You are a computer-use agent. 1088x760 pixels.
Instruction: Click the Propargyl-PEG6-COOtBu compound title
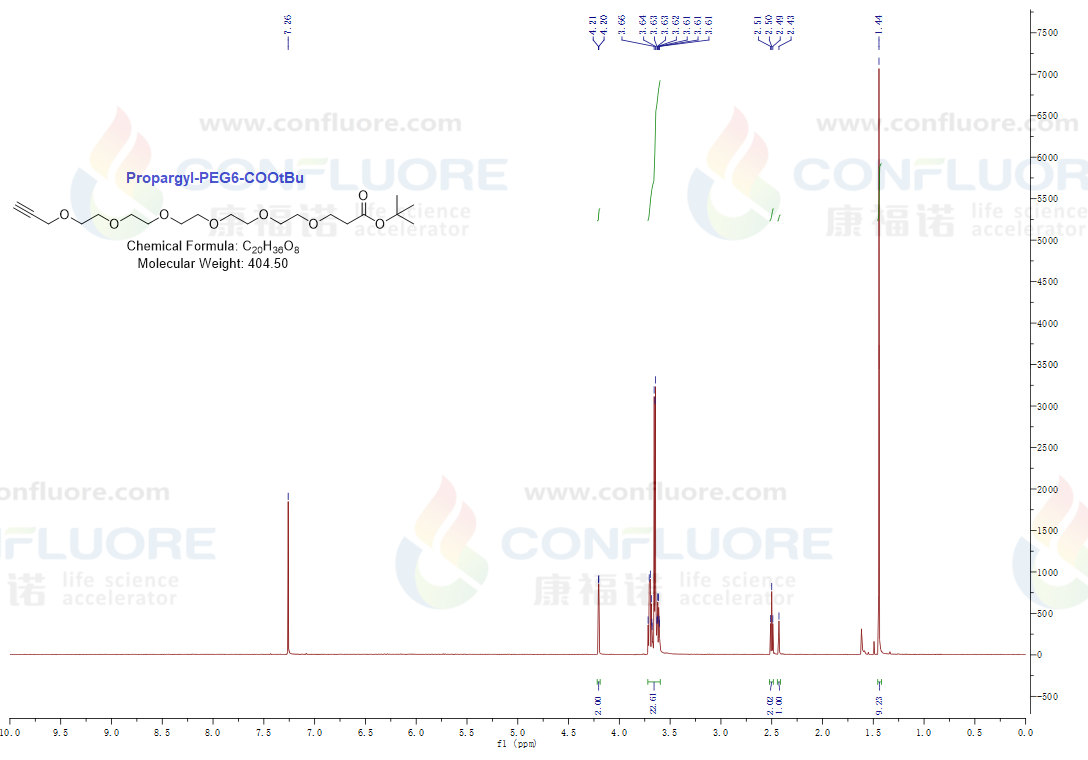pos(215,178)
